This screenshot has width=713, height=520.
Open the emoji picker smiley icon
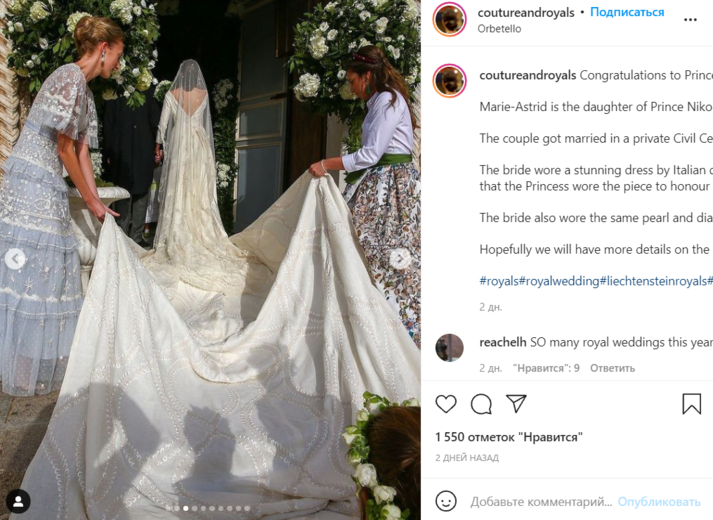pyautogui.click(x=446, y=501)
